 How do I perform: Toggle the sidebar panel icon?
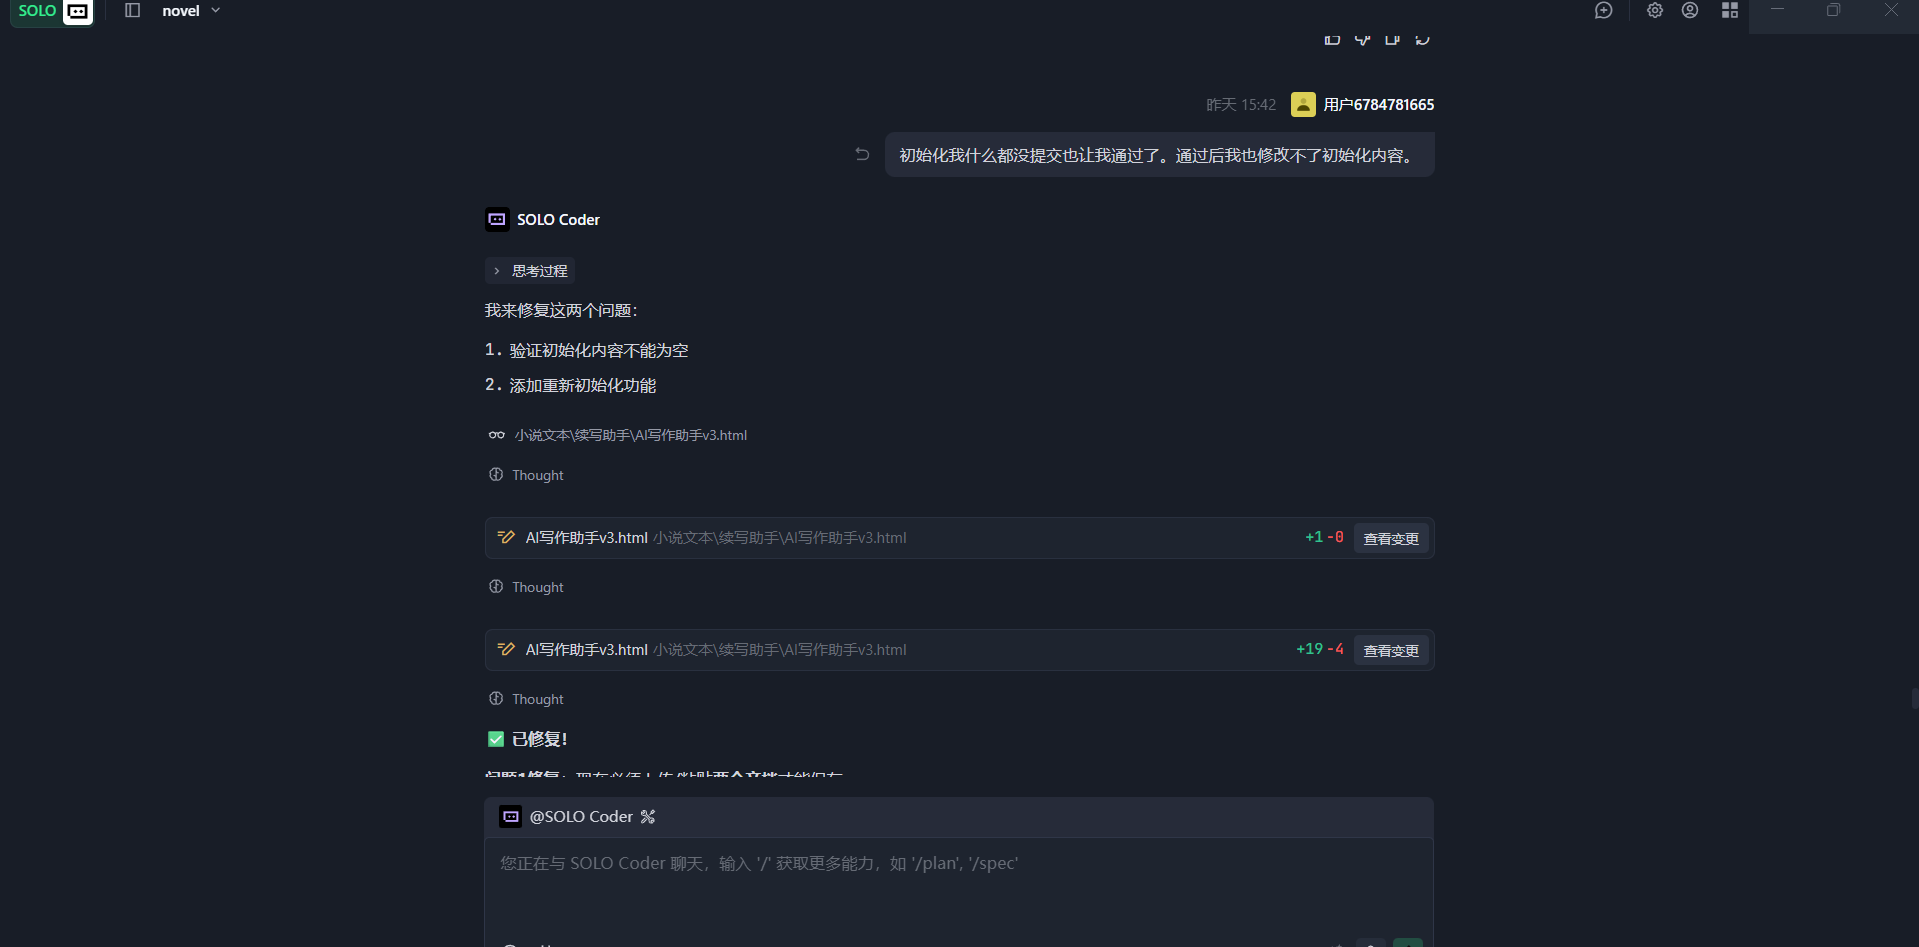(x=132, y=11)
